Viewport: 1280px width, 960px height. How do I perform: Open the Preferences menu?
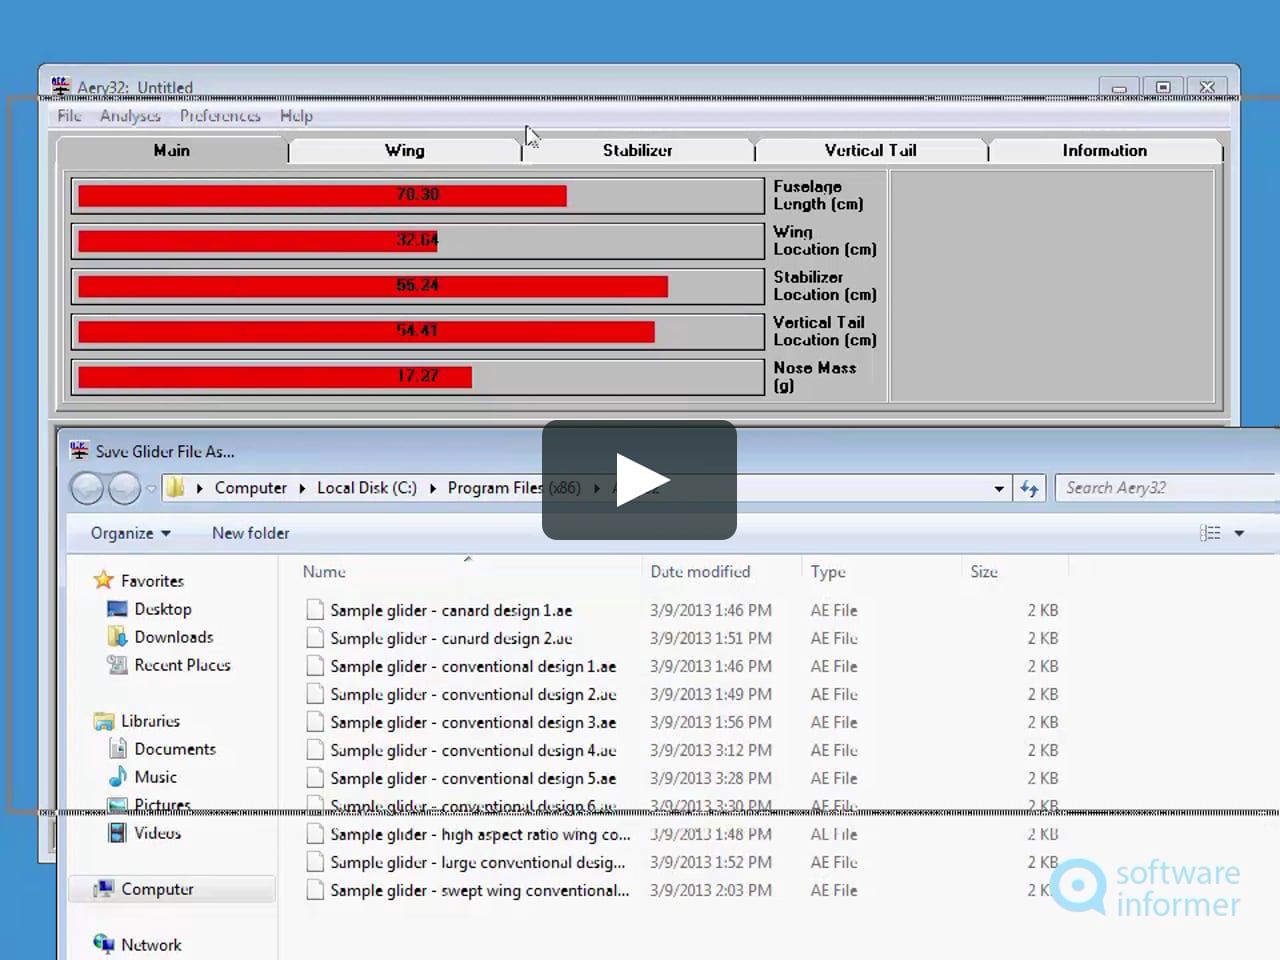(220, 116)
